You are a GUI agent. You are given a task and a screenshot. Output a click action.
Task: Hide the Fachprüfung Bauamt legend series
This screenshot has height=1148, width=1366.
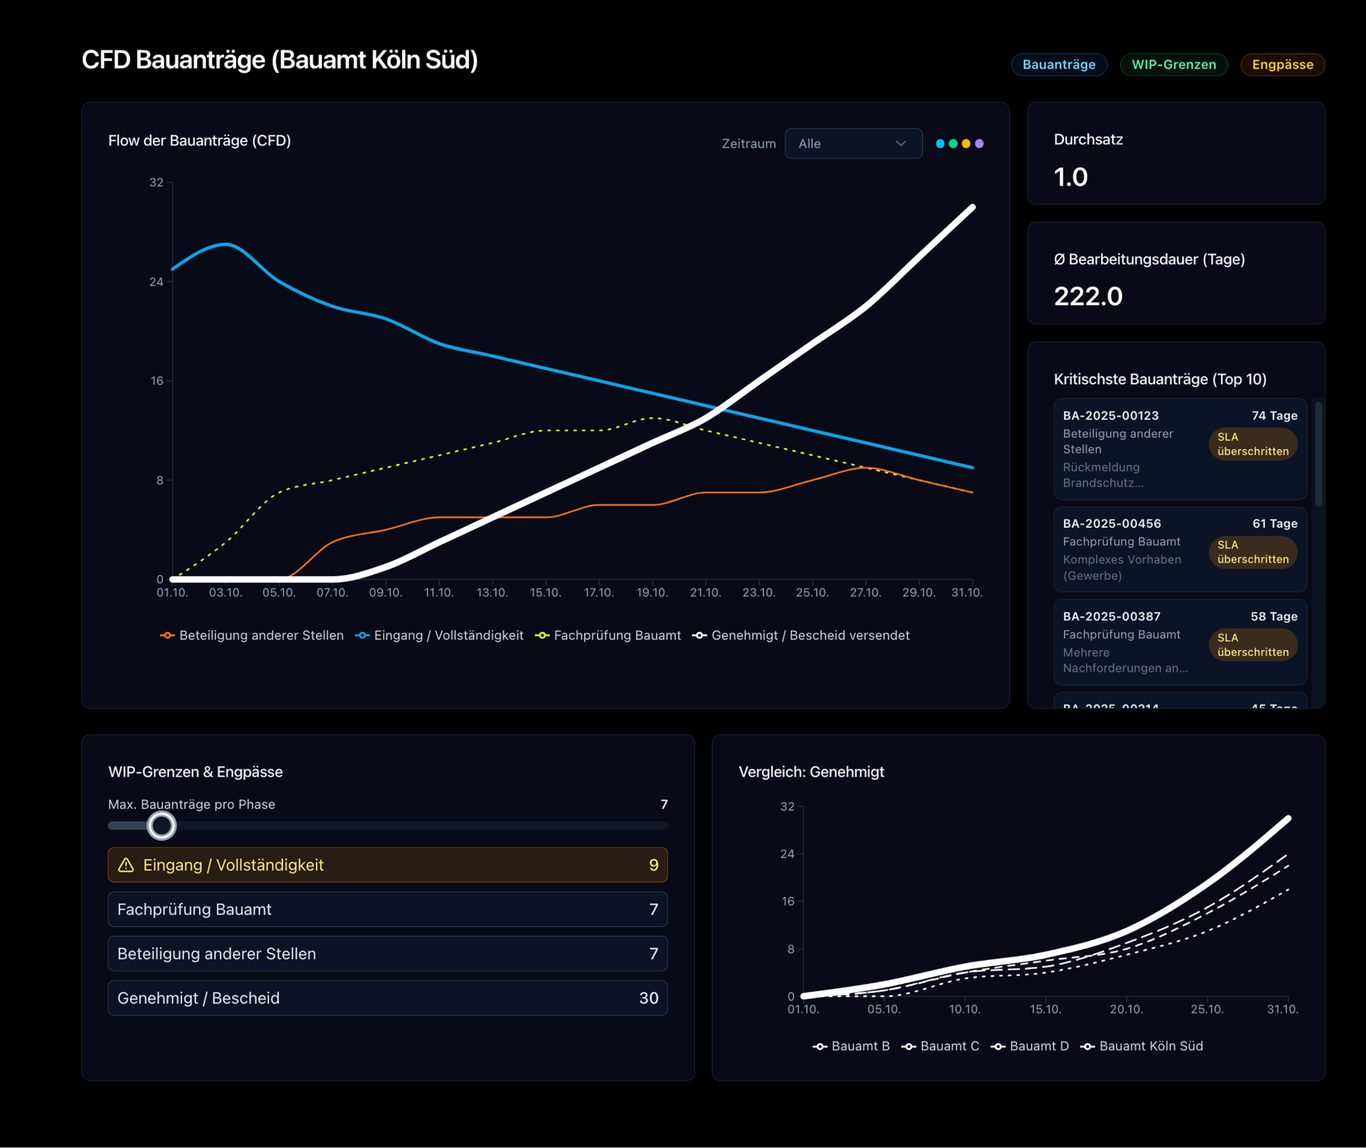(x=609, y=636)
